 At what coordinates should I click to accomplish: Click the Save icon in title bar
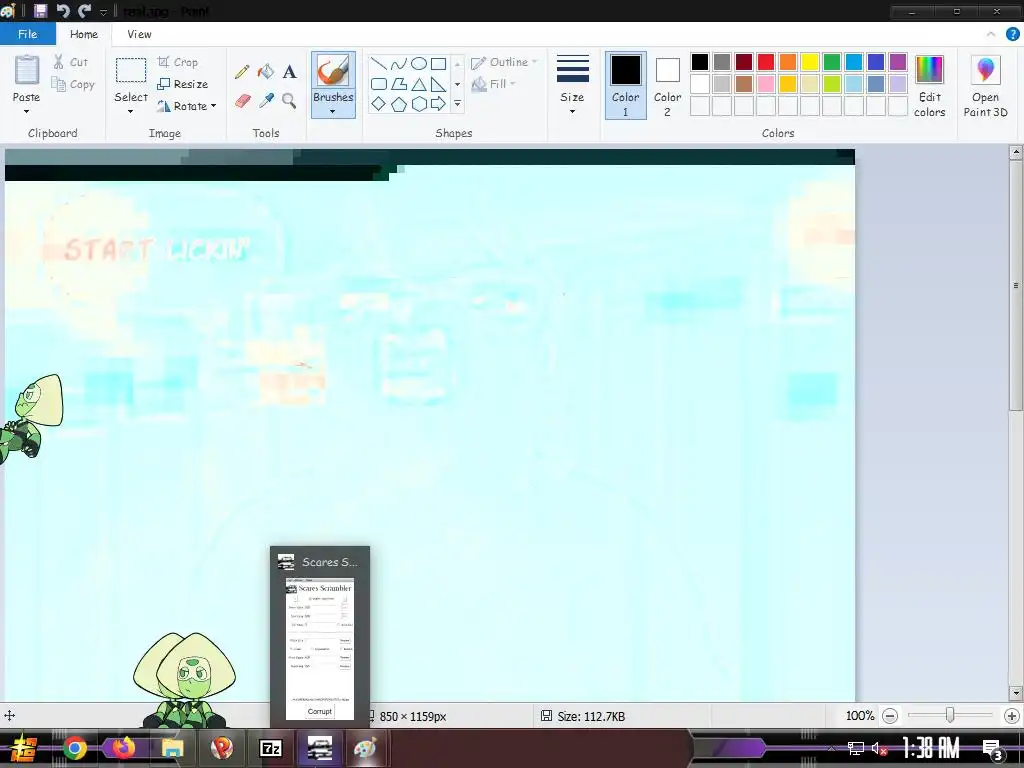40,10
